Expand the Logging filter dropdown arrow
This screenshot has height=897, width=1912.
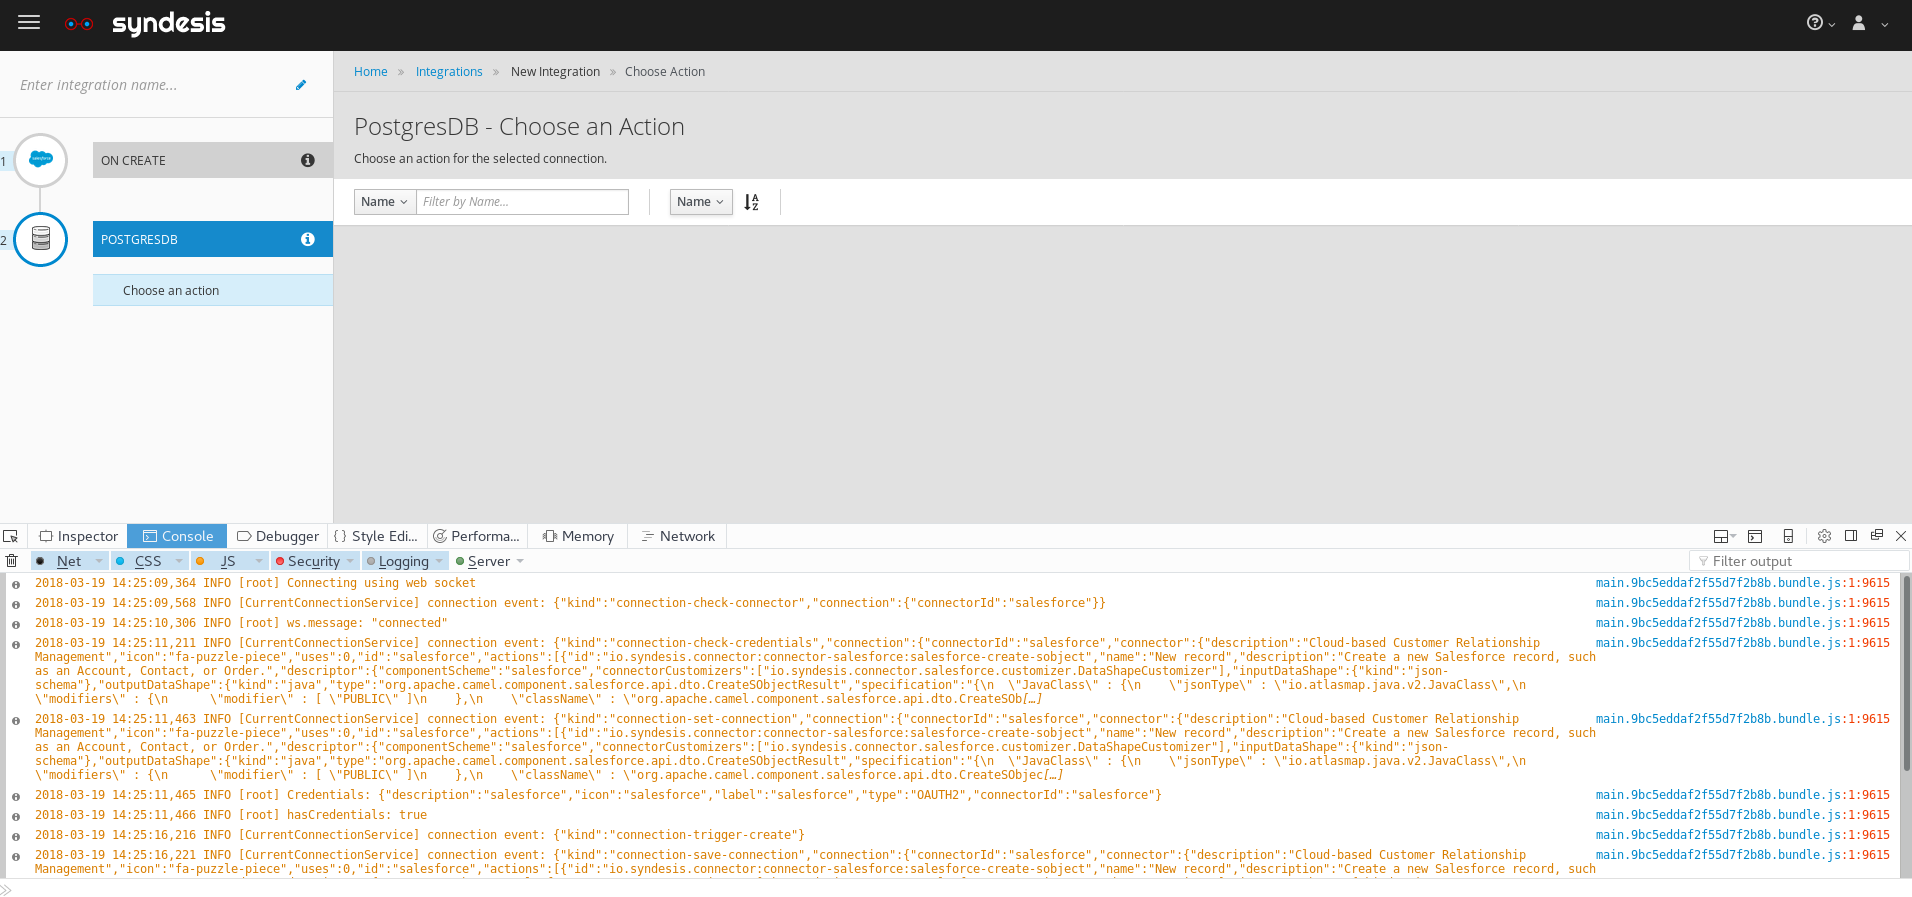point(439,561)
